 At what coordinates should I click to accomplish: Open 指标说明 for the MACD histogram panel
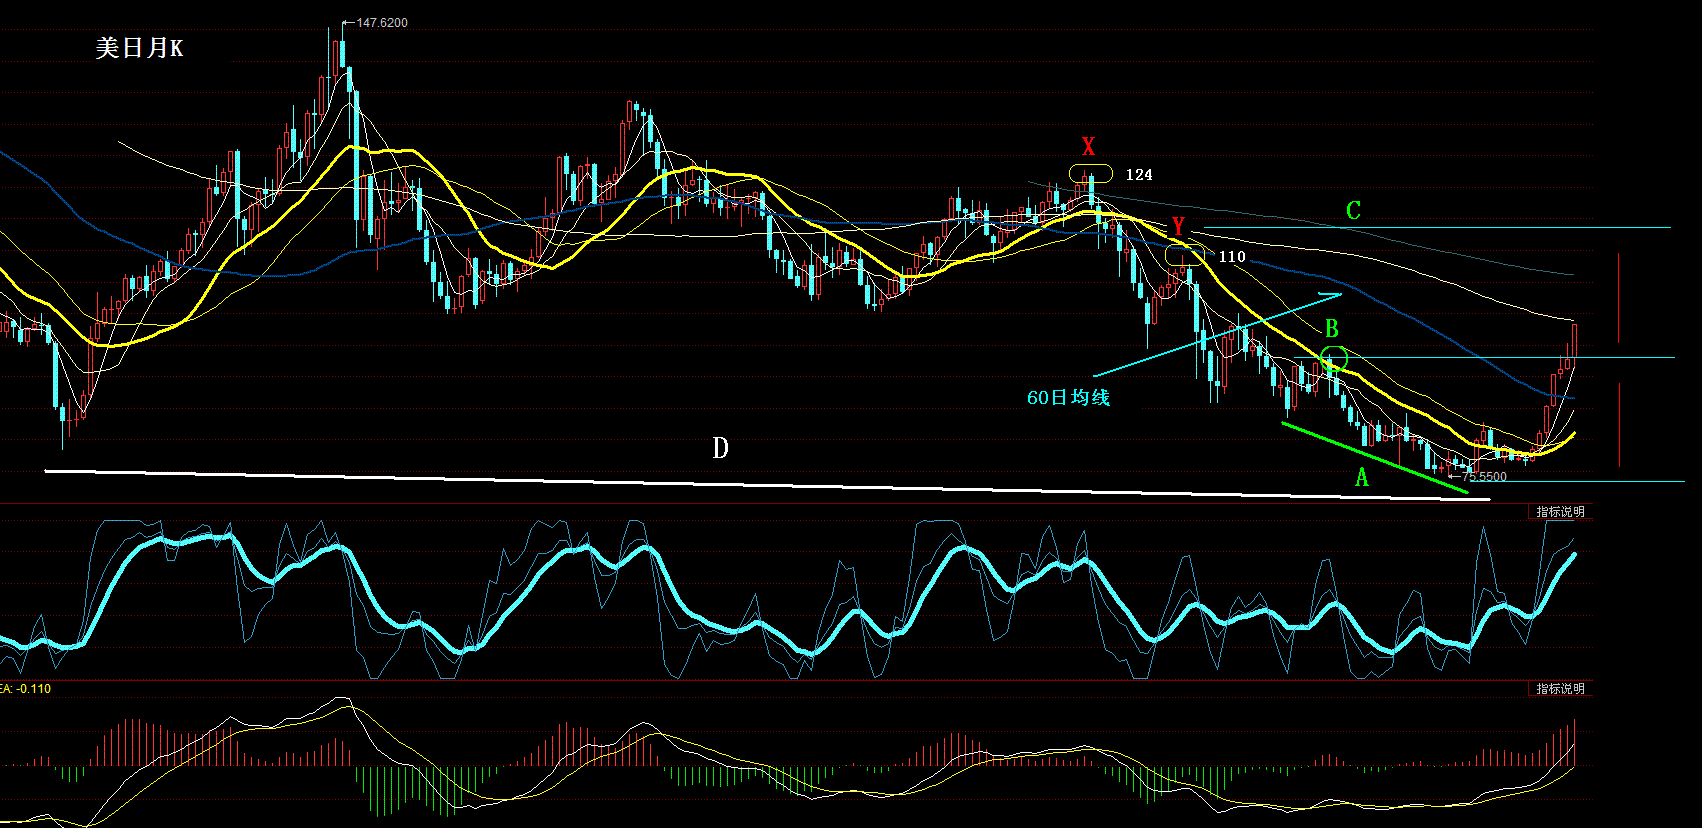point(1560,689)
